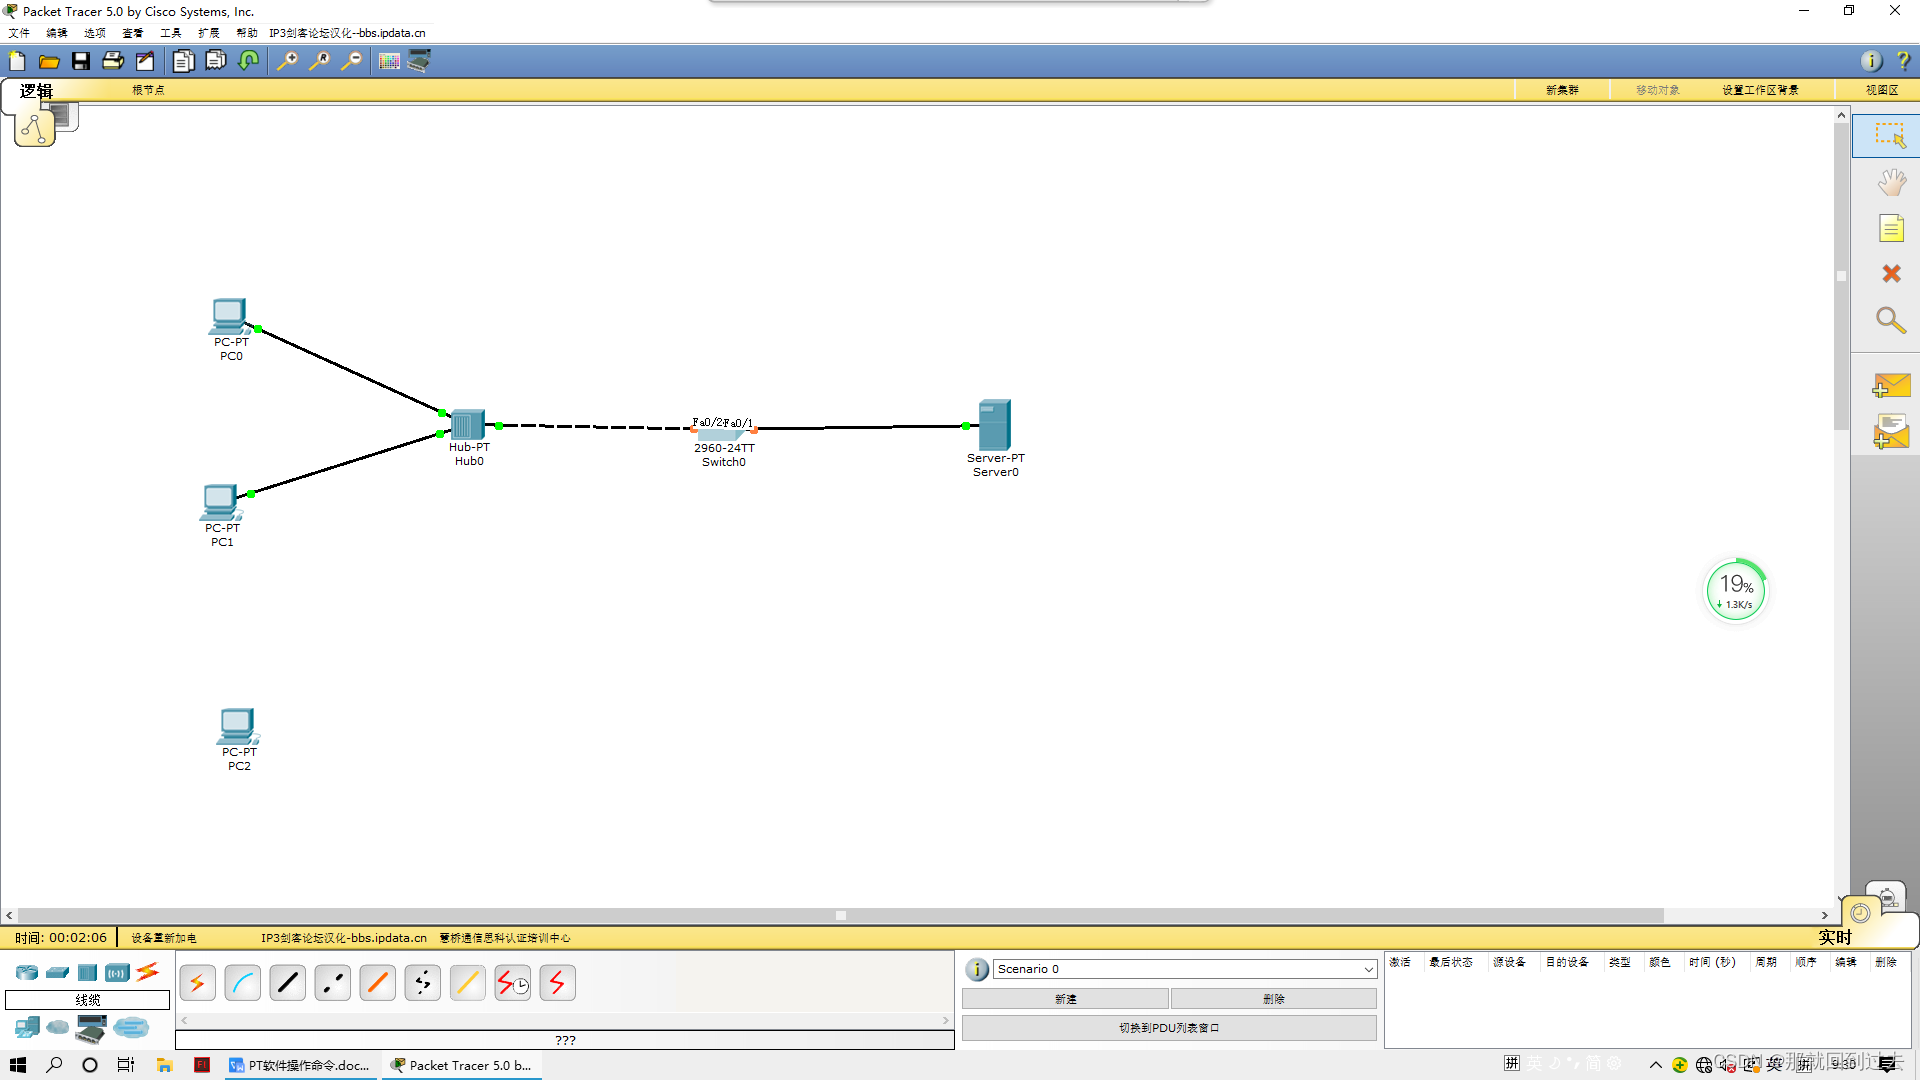Open the 工具 menu
Image resolution: width=1920 pixels, height=1080 pixels.
pos(170,33)
